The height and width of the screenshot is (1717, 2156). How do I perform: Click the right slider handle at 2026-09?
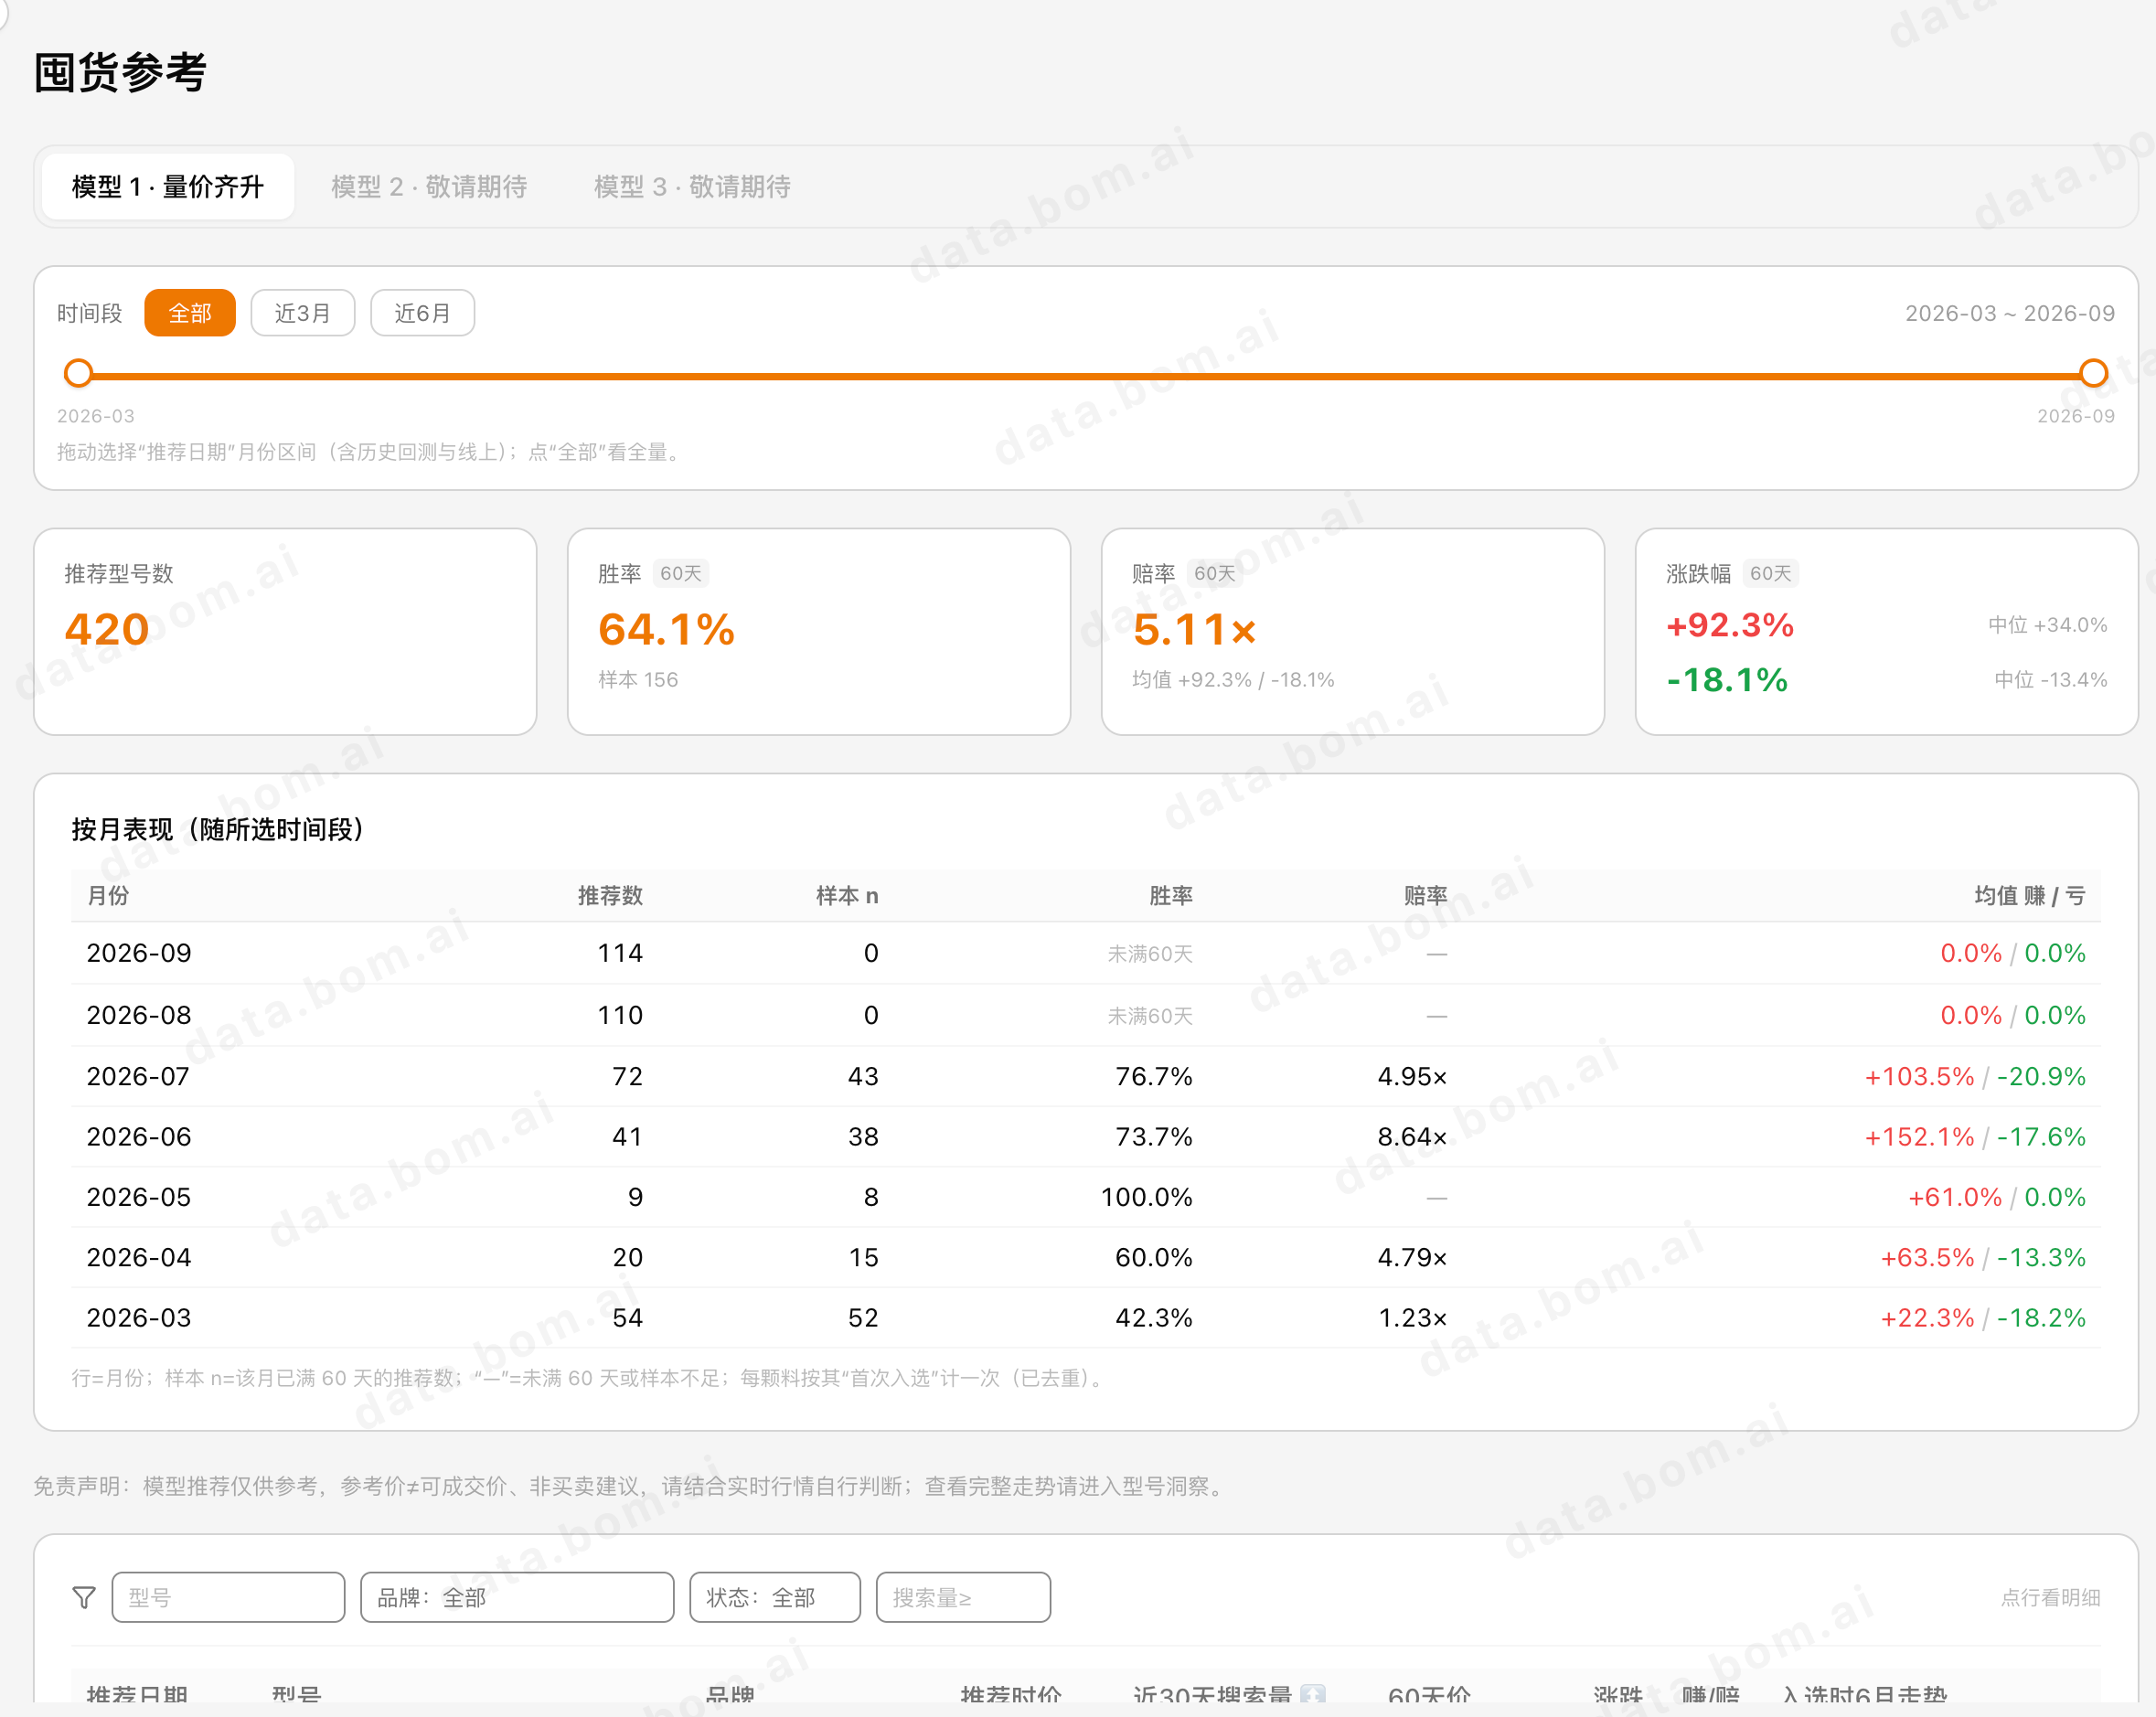(x=2093, y=374)
